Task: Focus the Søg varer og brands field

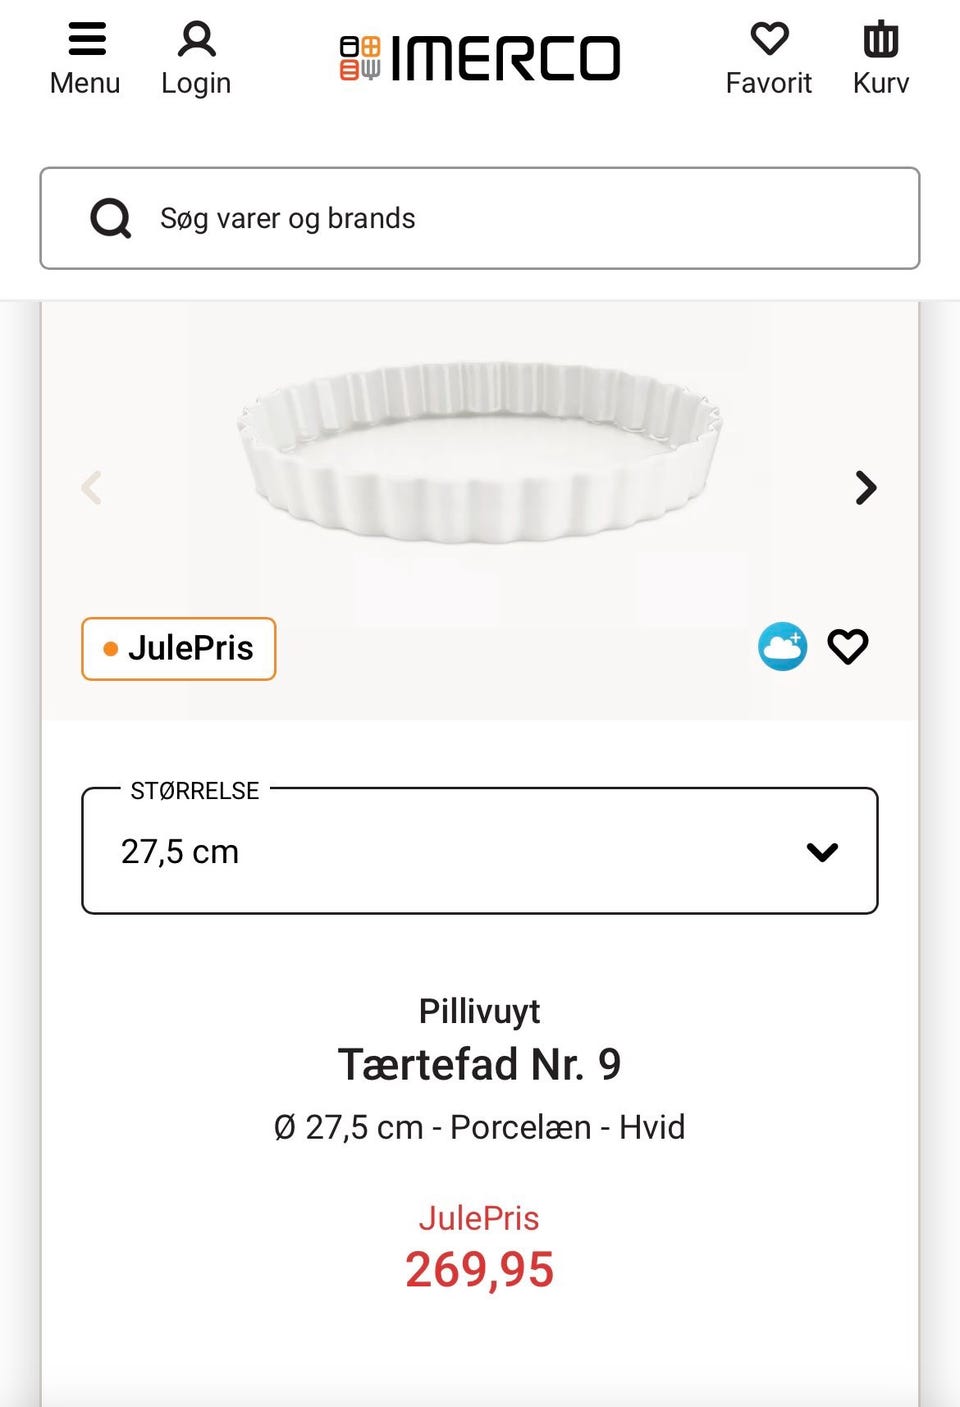Action: (x=520, y=218)
